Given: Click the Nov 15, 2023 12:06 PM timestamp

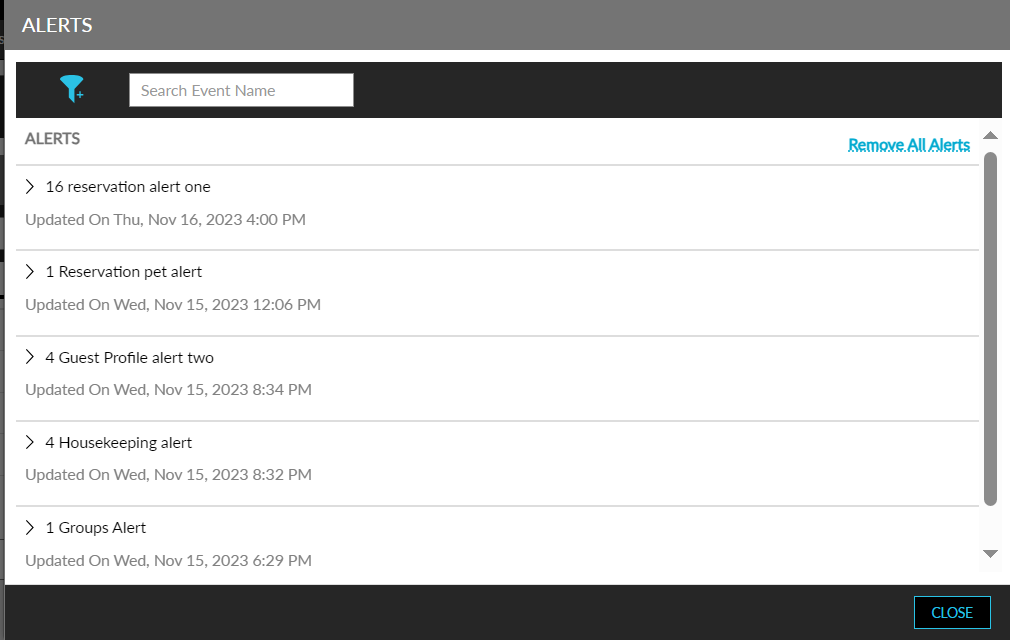Looking at the screenshot, I should 237,305.
